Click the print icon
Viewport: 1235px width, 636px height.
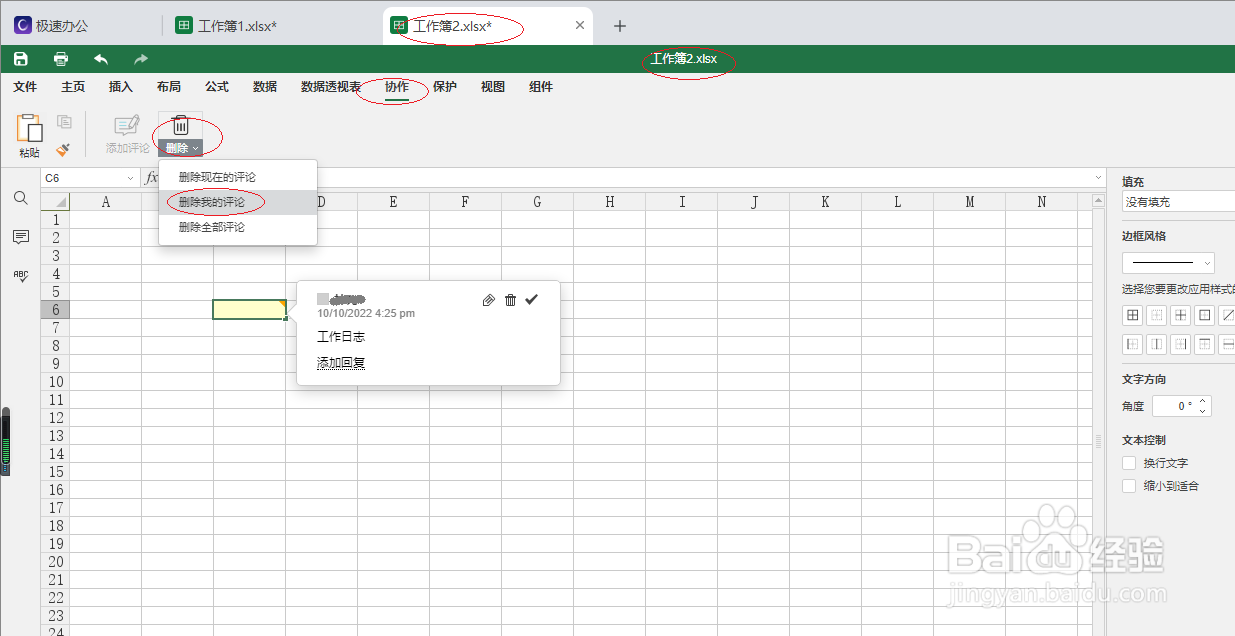click(59, 58)
